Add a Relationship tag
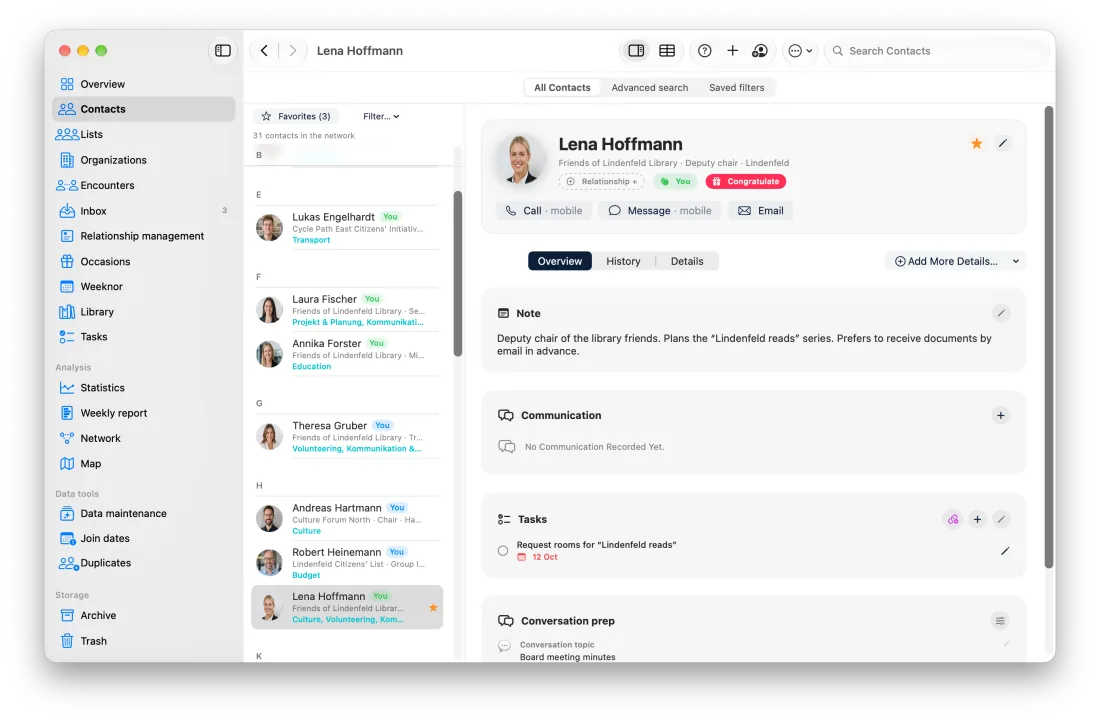The image size is (1100, 721). coord(602,182)
